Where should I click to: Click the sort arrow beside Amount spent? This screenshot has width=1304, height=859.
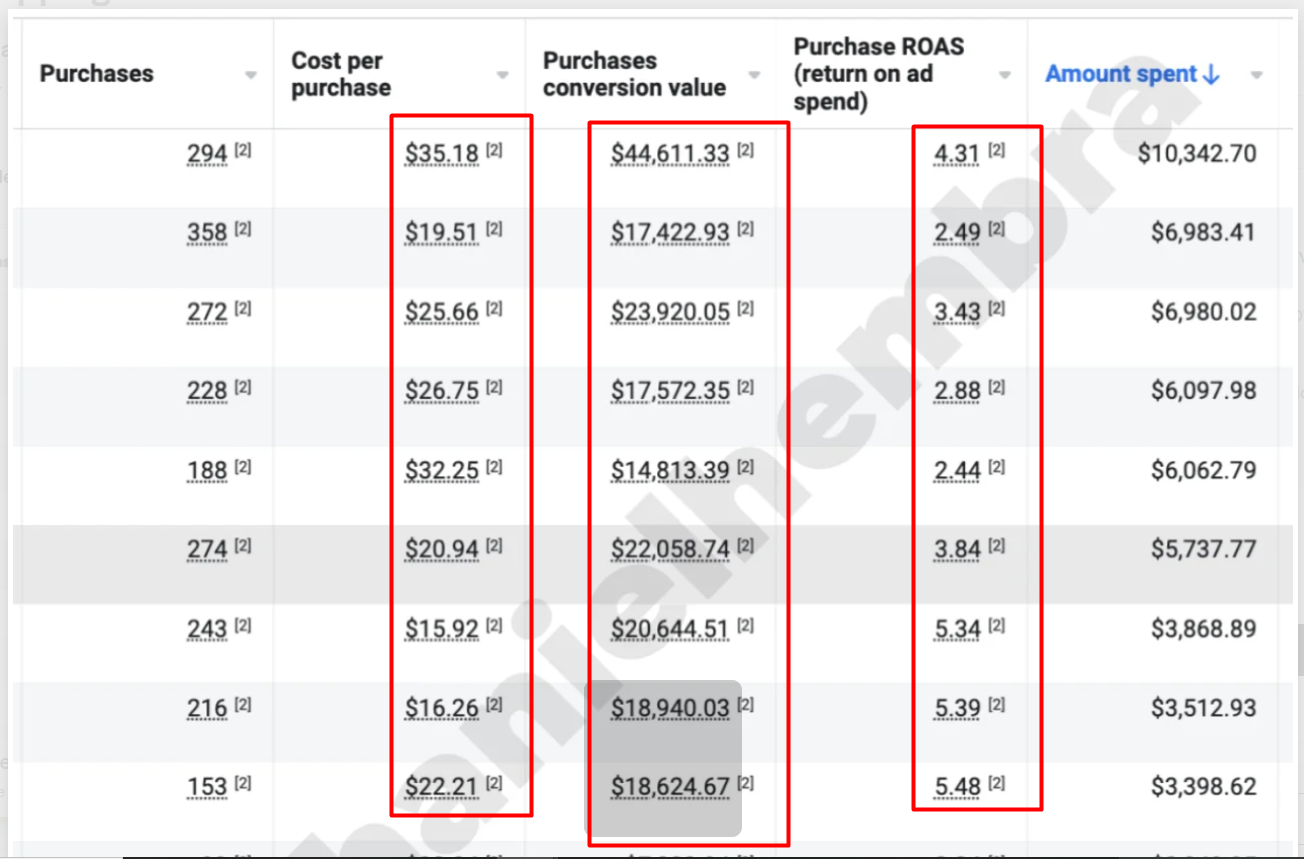[1212, 74]
